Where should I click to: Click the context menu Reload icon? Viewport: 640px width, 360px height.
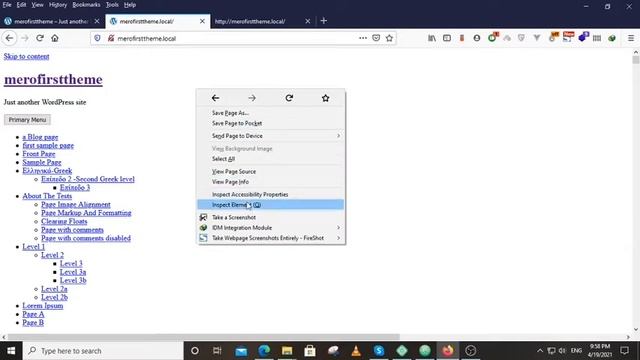coord(289,98)
